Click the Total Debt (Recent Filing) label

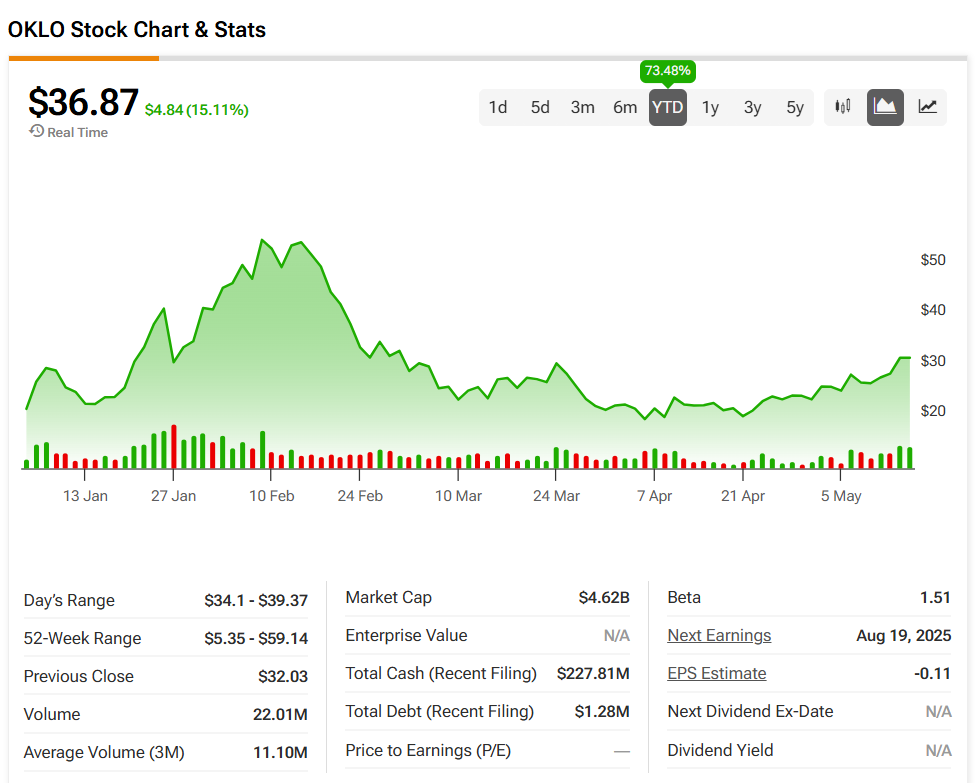pyautogui.click(x=440, y=711)
